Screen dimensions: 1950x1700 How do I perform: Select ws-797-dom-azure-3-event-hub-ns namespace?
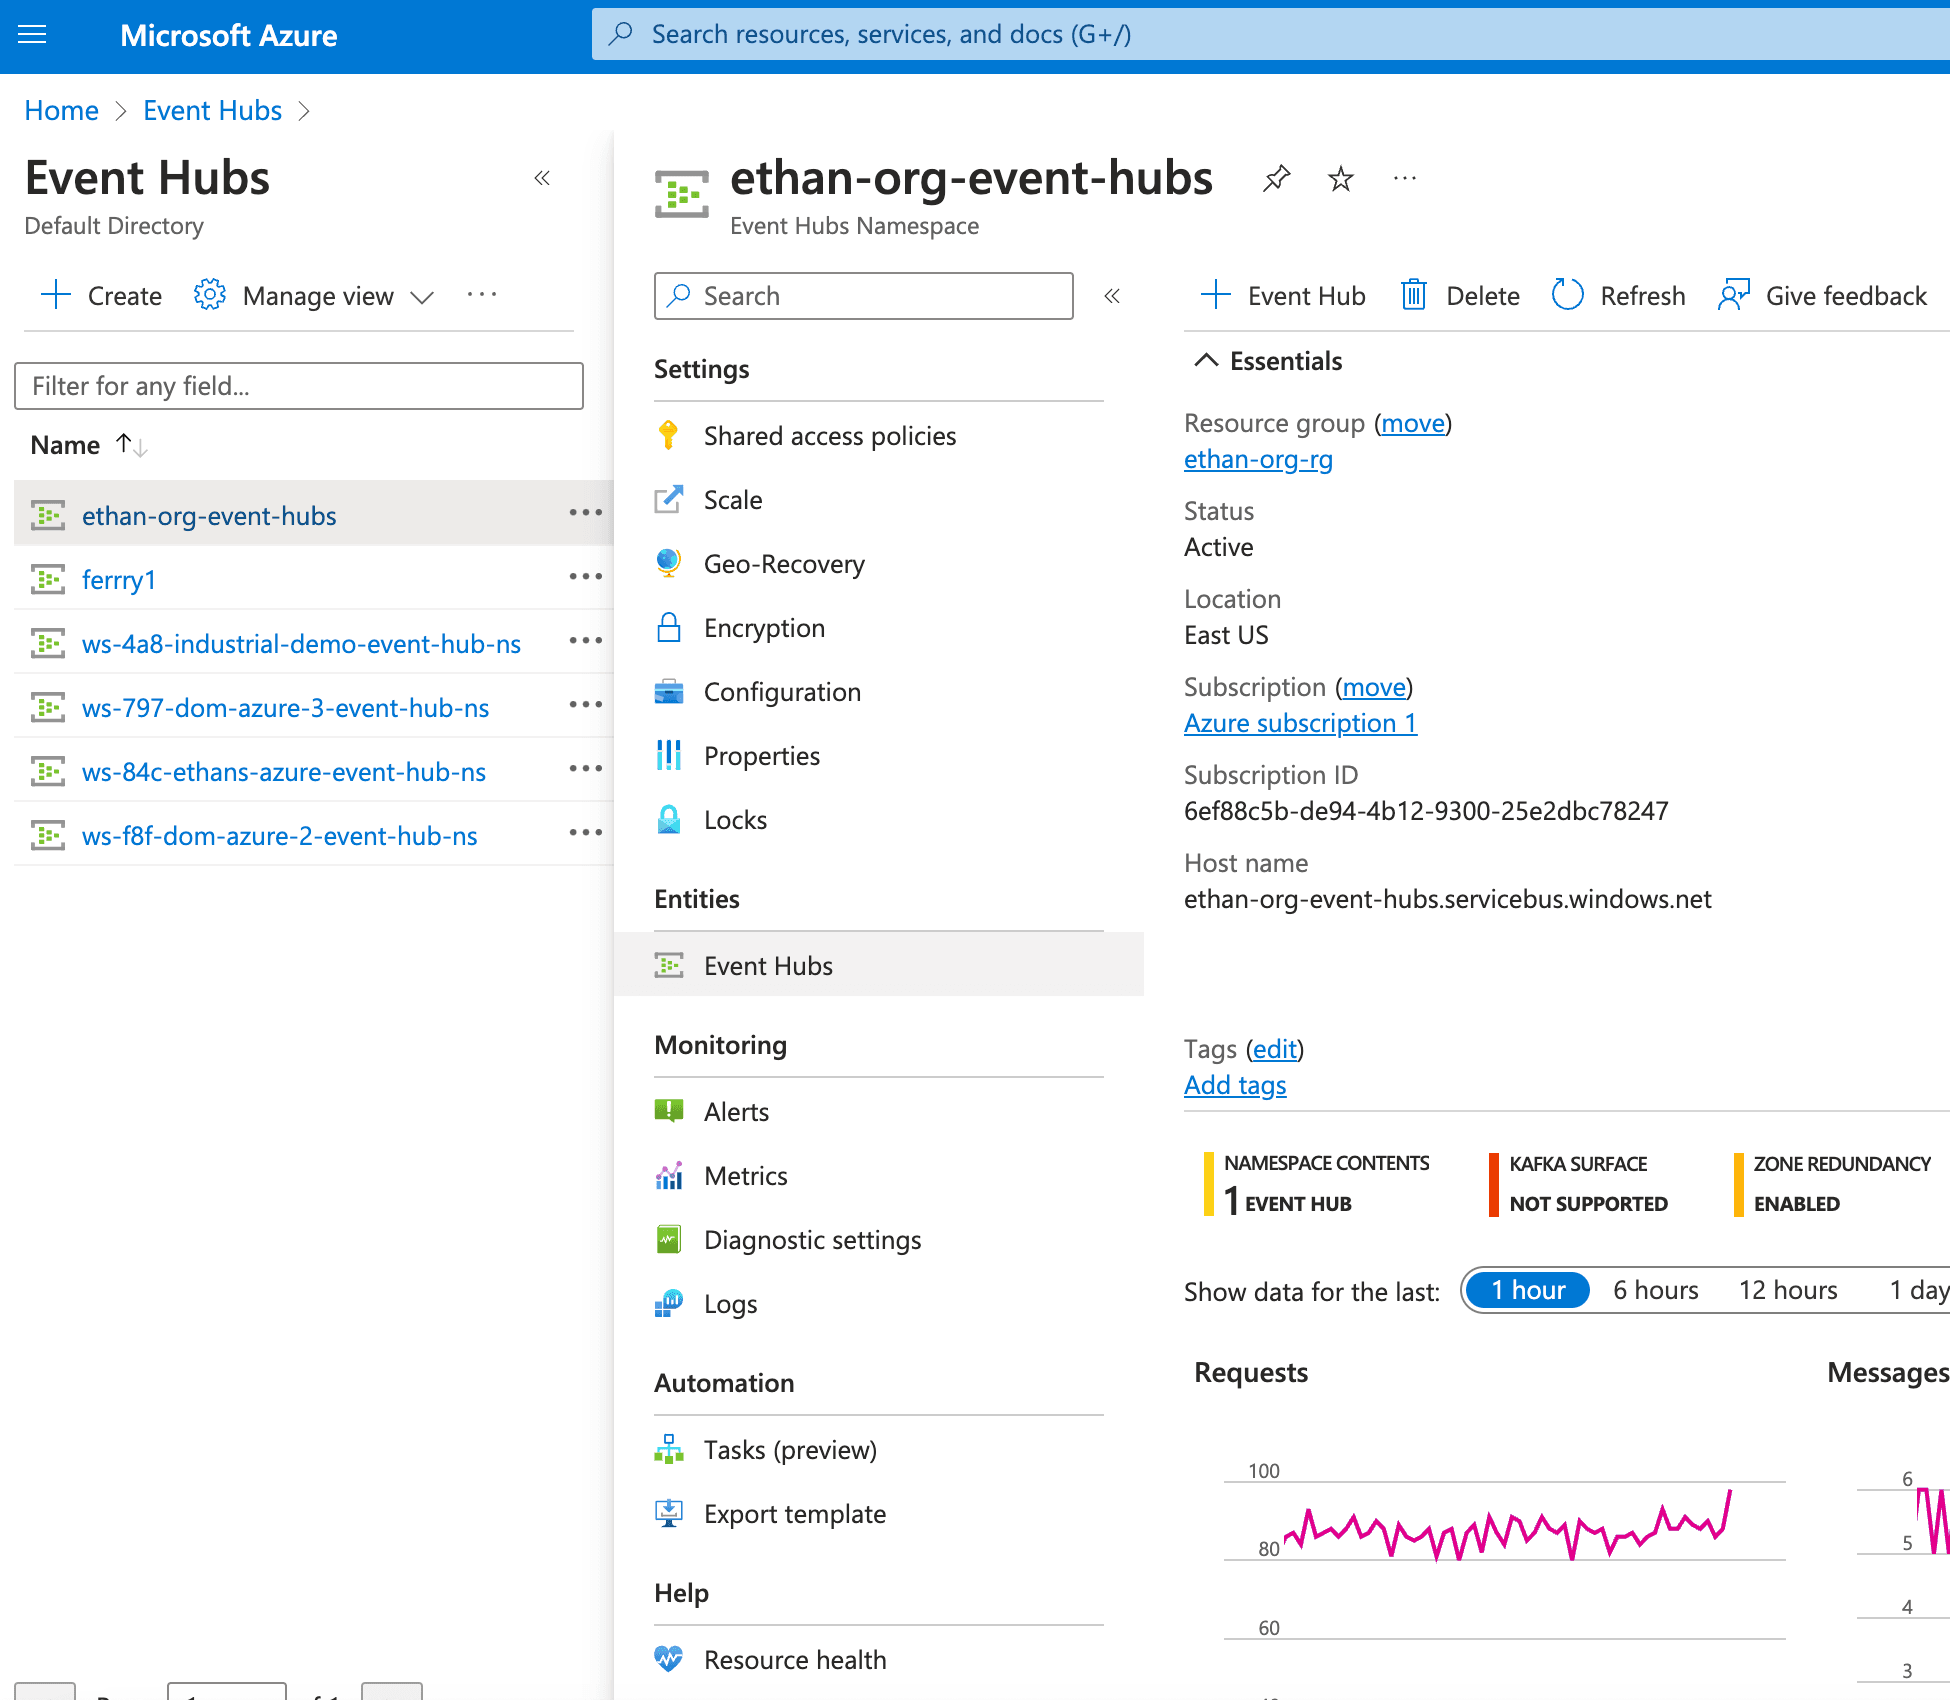click(285, 708)
